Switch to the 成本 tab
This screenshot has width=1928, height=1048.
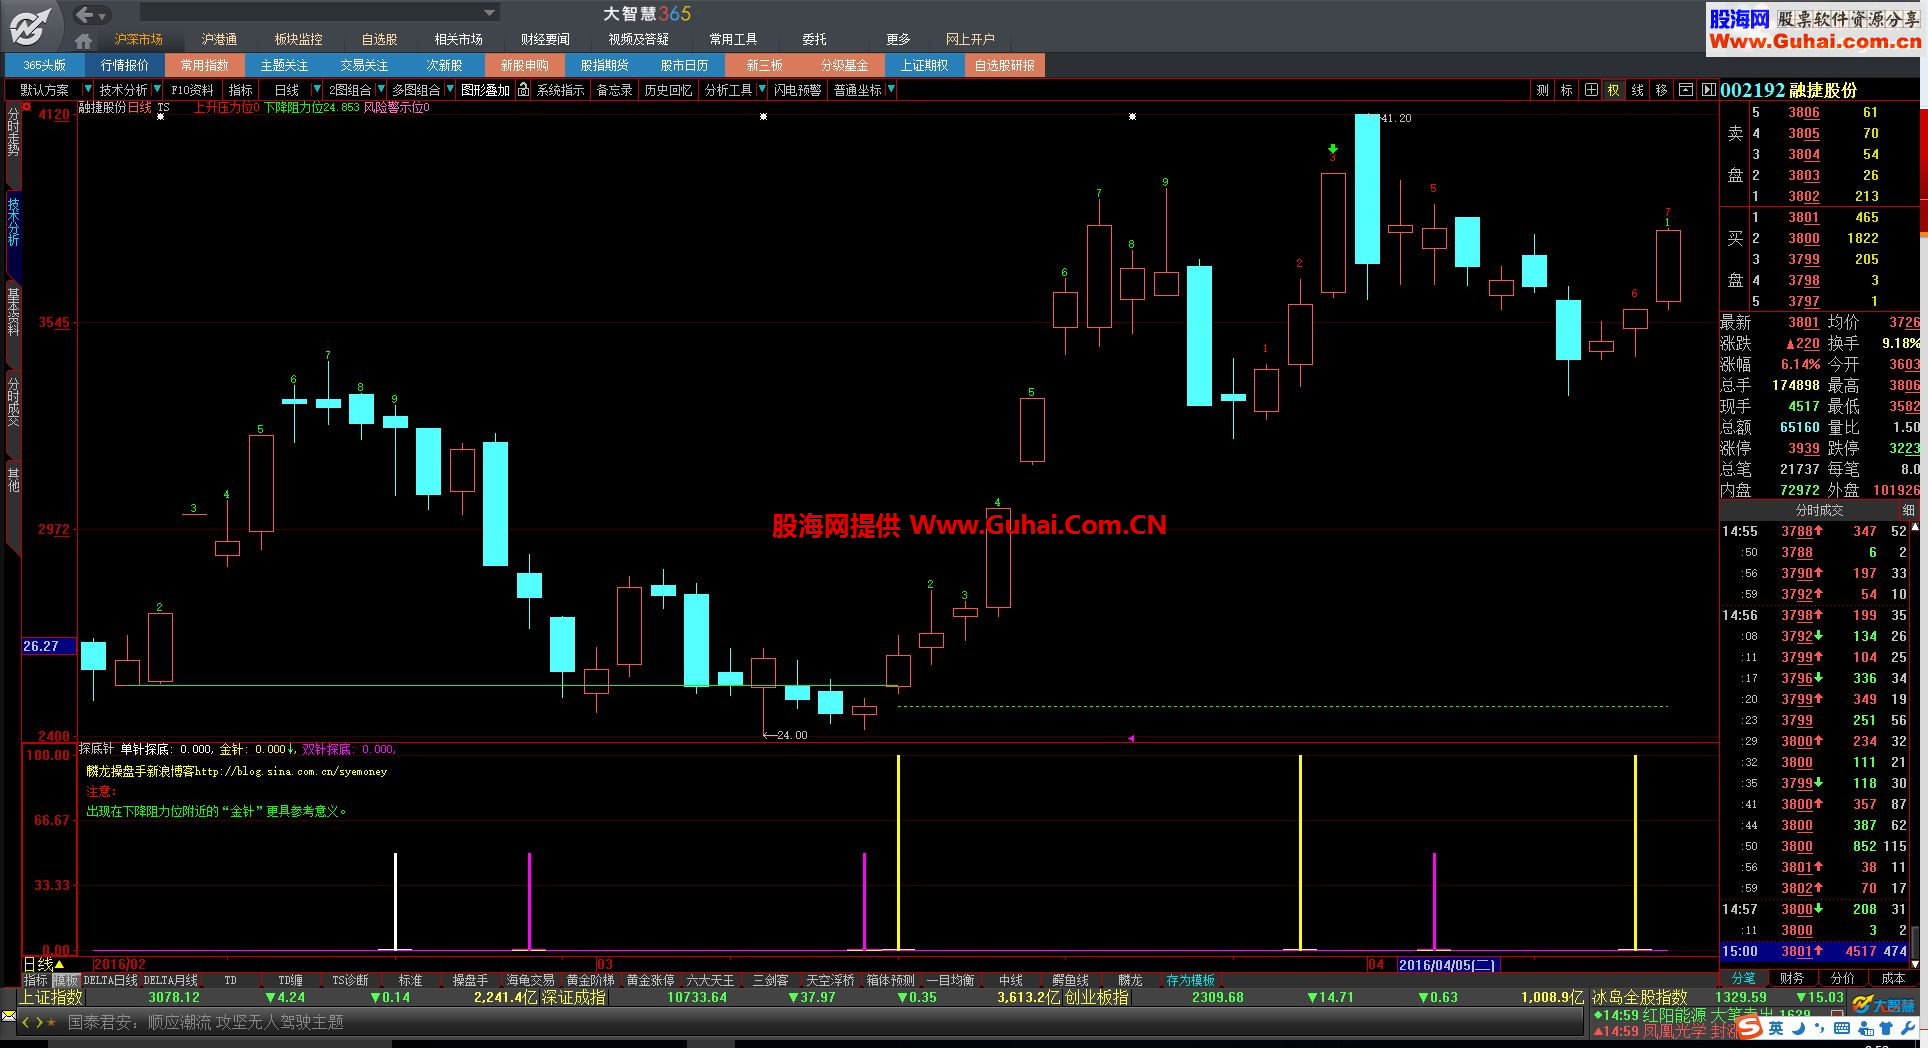[1893, 978]
